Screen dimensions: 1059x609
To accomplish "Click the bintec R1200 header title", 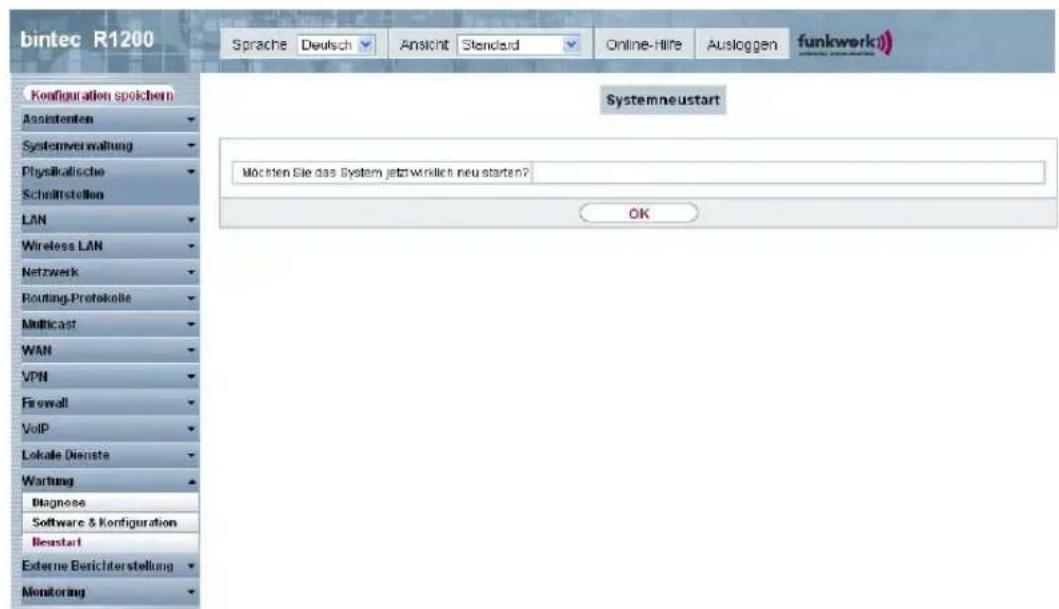I will 87,40.
